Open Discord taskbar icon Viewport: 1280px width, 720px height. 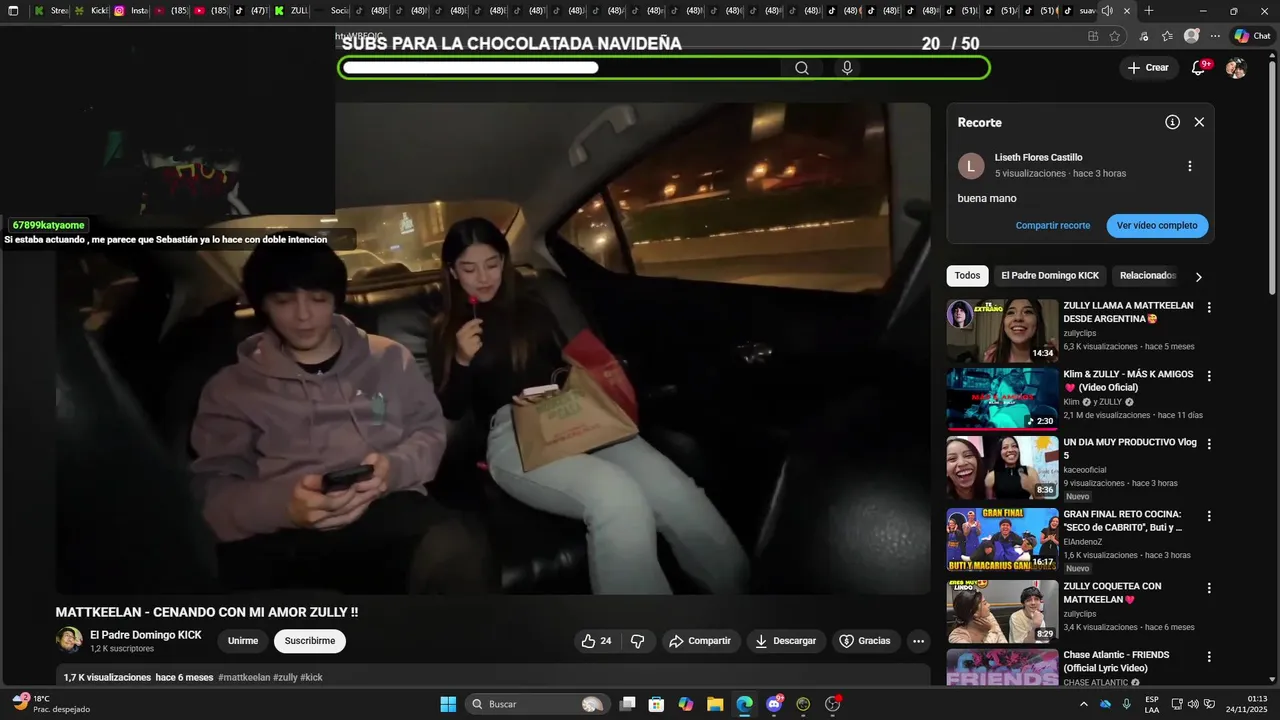tap(774, 704)
